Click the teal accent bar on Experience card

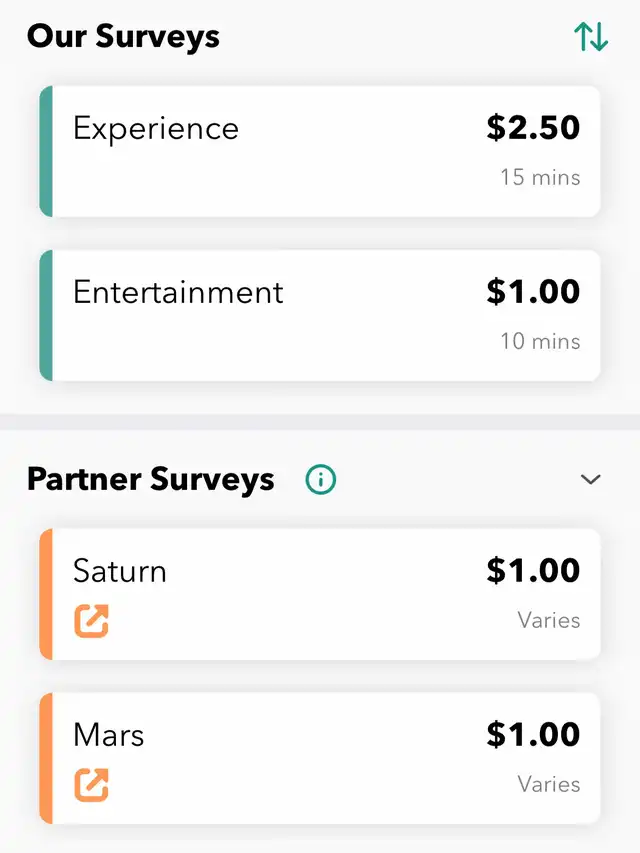pos(46,151)
